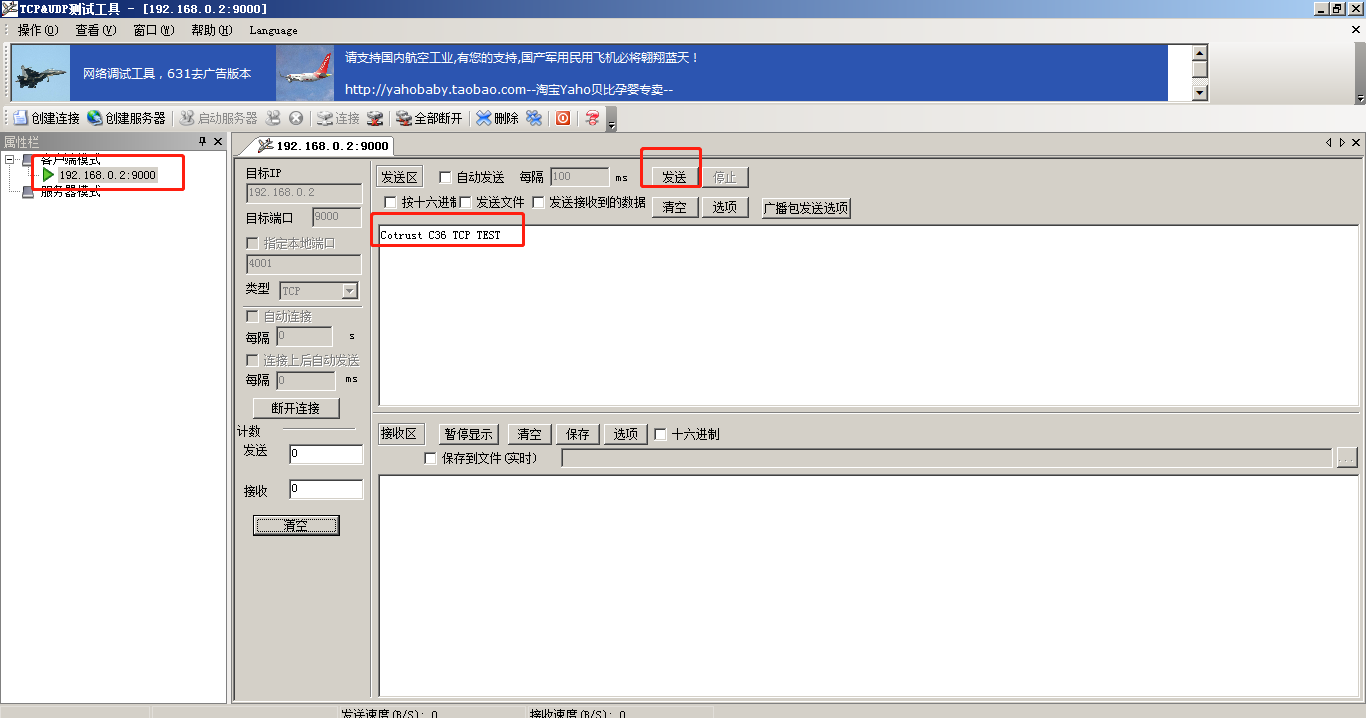Enable the 十六进制 receive checkbox
The image size is (1366, 718).
(x=660, y=434)
